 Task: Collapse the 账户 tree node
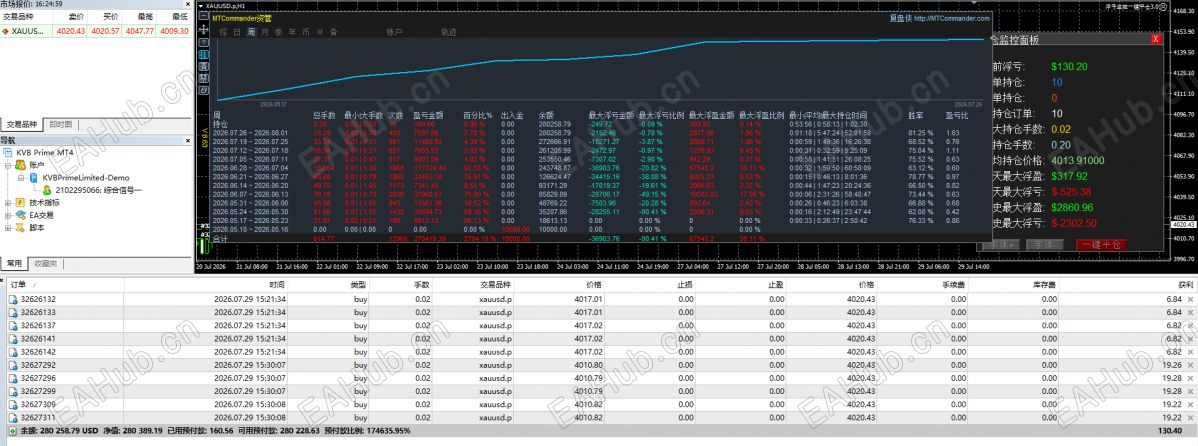coord(8,165)
